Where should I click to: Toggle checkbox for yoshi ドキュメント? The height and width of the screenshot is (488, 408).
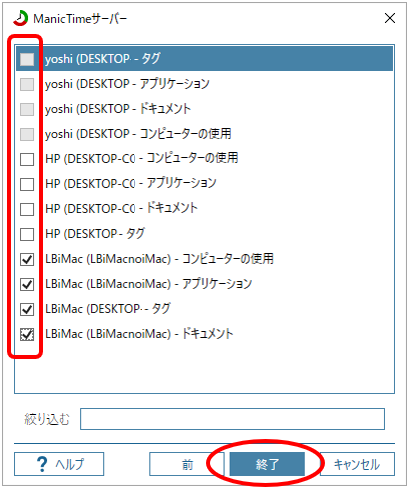click(27, 109)
